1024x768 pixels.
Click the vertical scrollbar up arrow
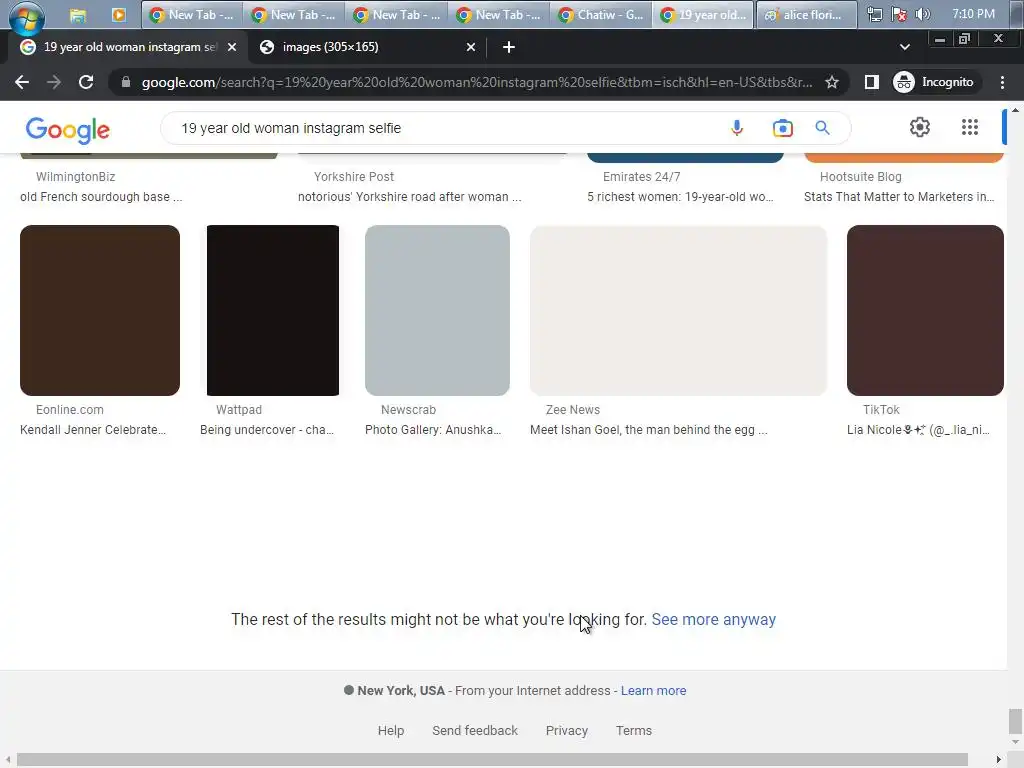[x=1015, y=110]
